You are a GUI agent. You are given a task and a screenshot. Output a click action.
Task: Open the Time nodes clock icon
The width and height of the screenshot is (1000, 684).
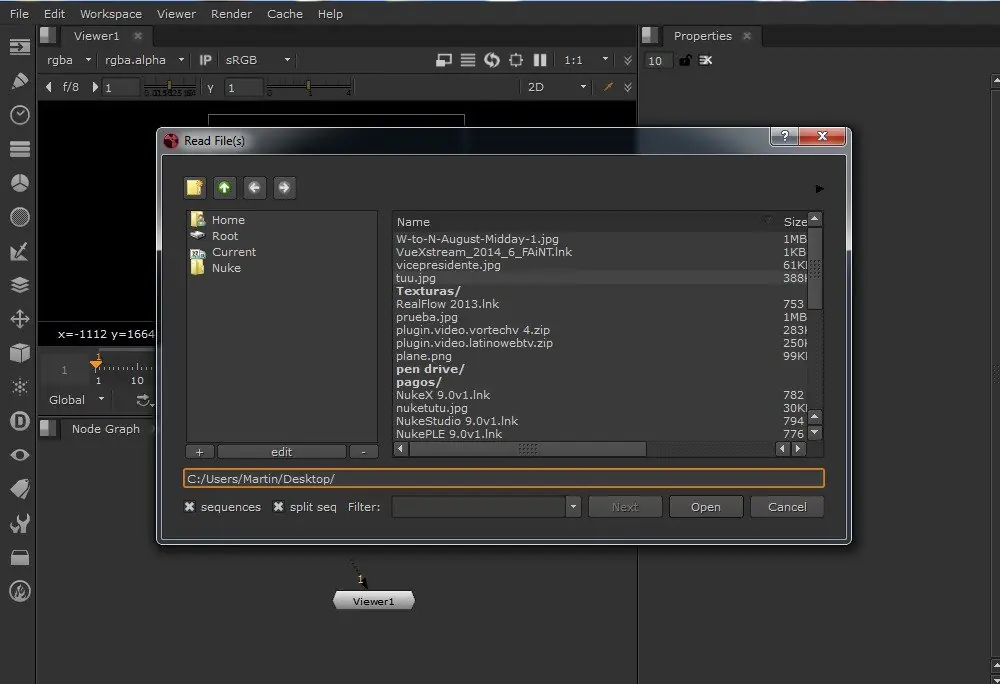[20, 115]
